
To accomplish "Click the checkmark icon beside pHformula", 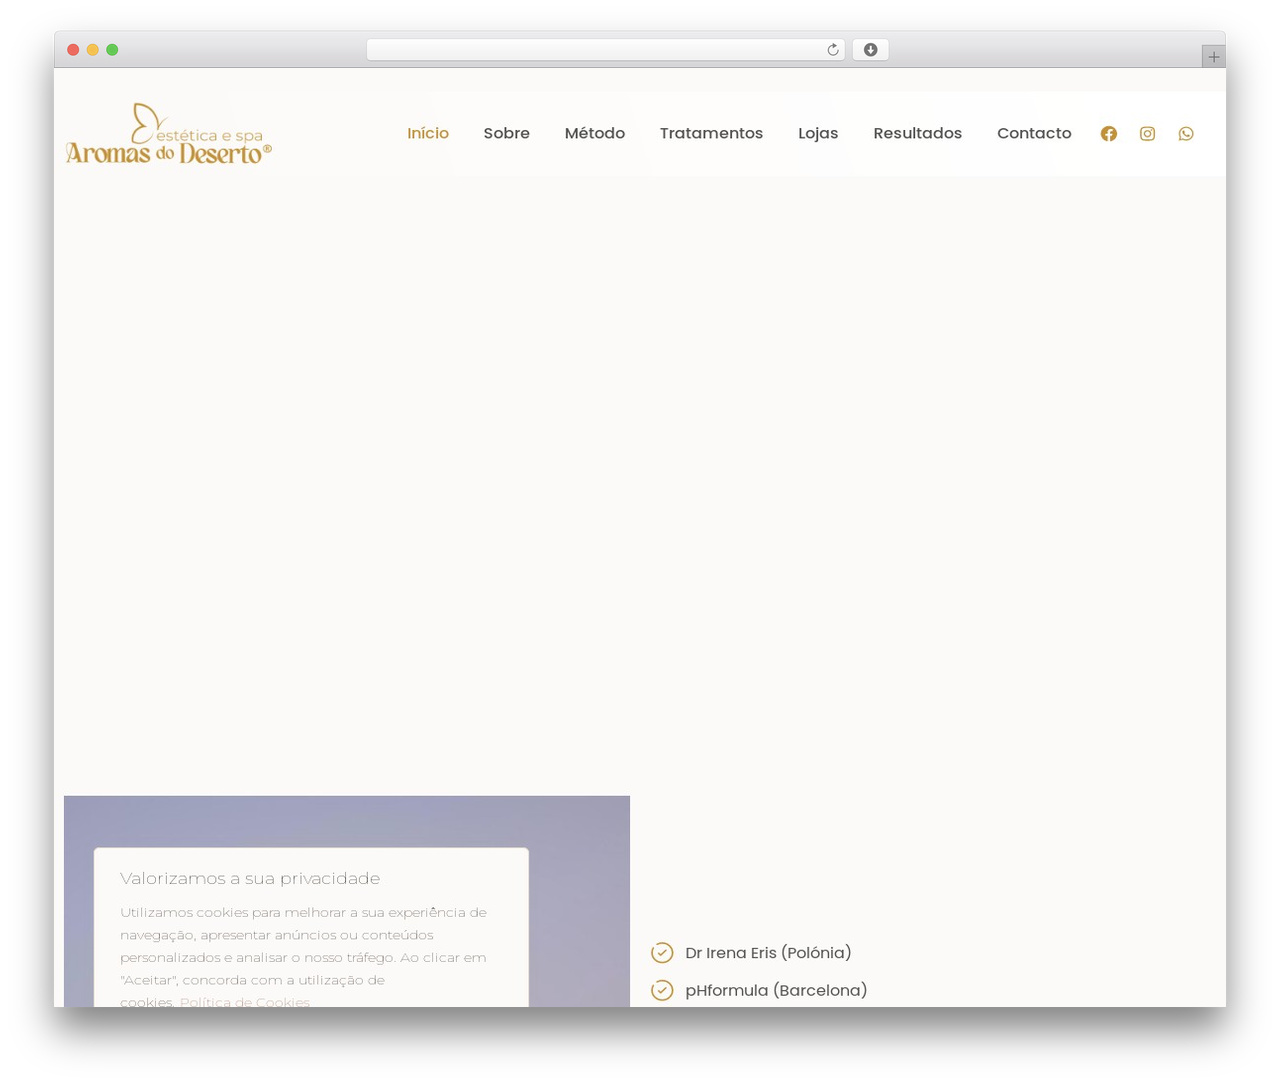I will pyautogui.click(x=662, y=990).
